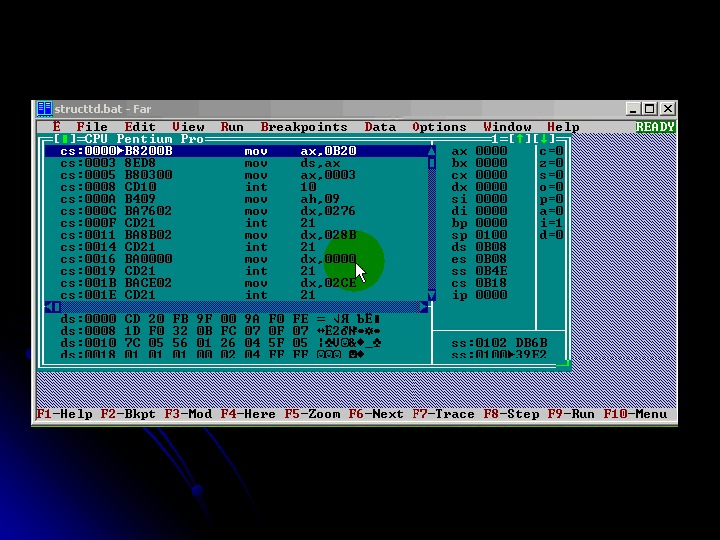Viewport: 720px width, 540px height.
Task: Select instruction line cs:001B mov dx,02CE
Action: [x=236, y=282]
